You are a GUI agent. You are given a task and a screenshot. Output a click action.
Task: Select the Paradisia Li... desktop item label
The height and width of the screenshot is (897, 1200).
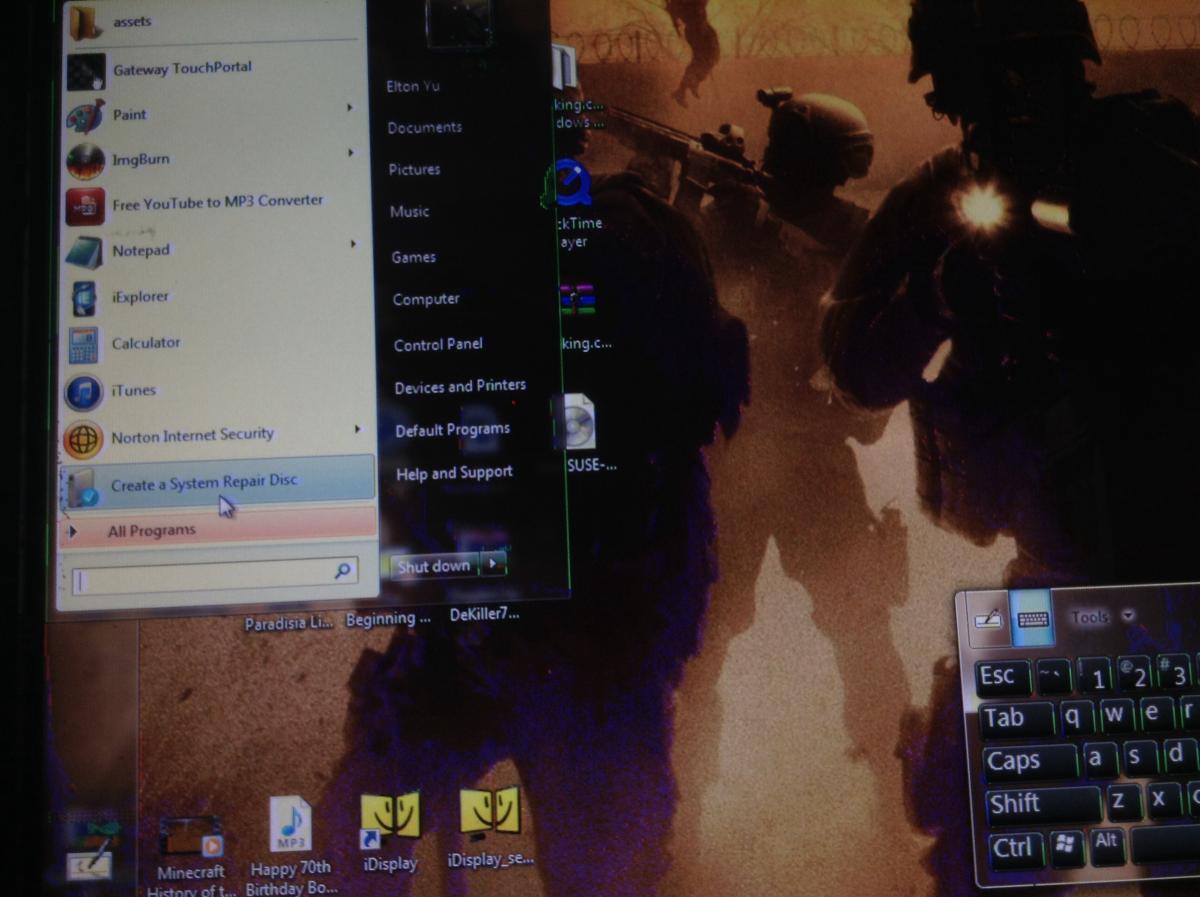[x=289, y=623]
